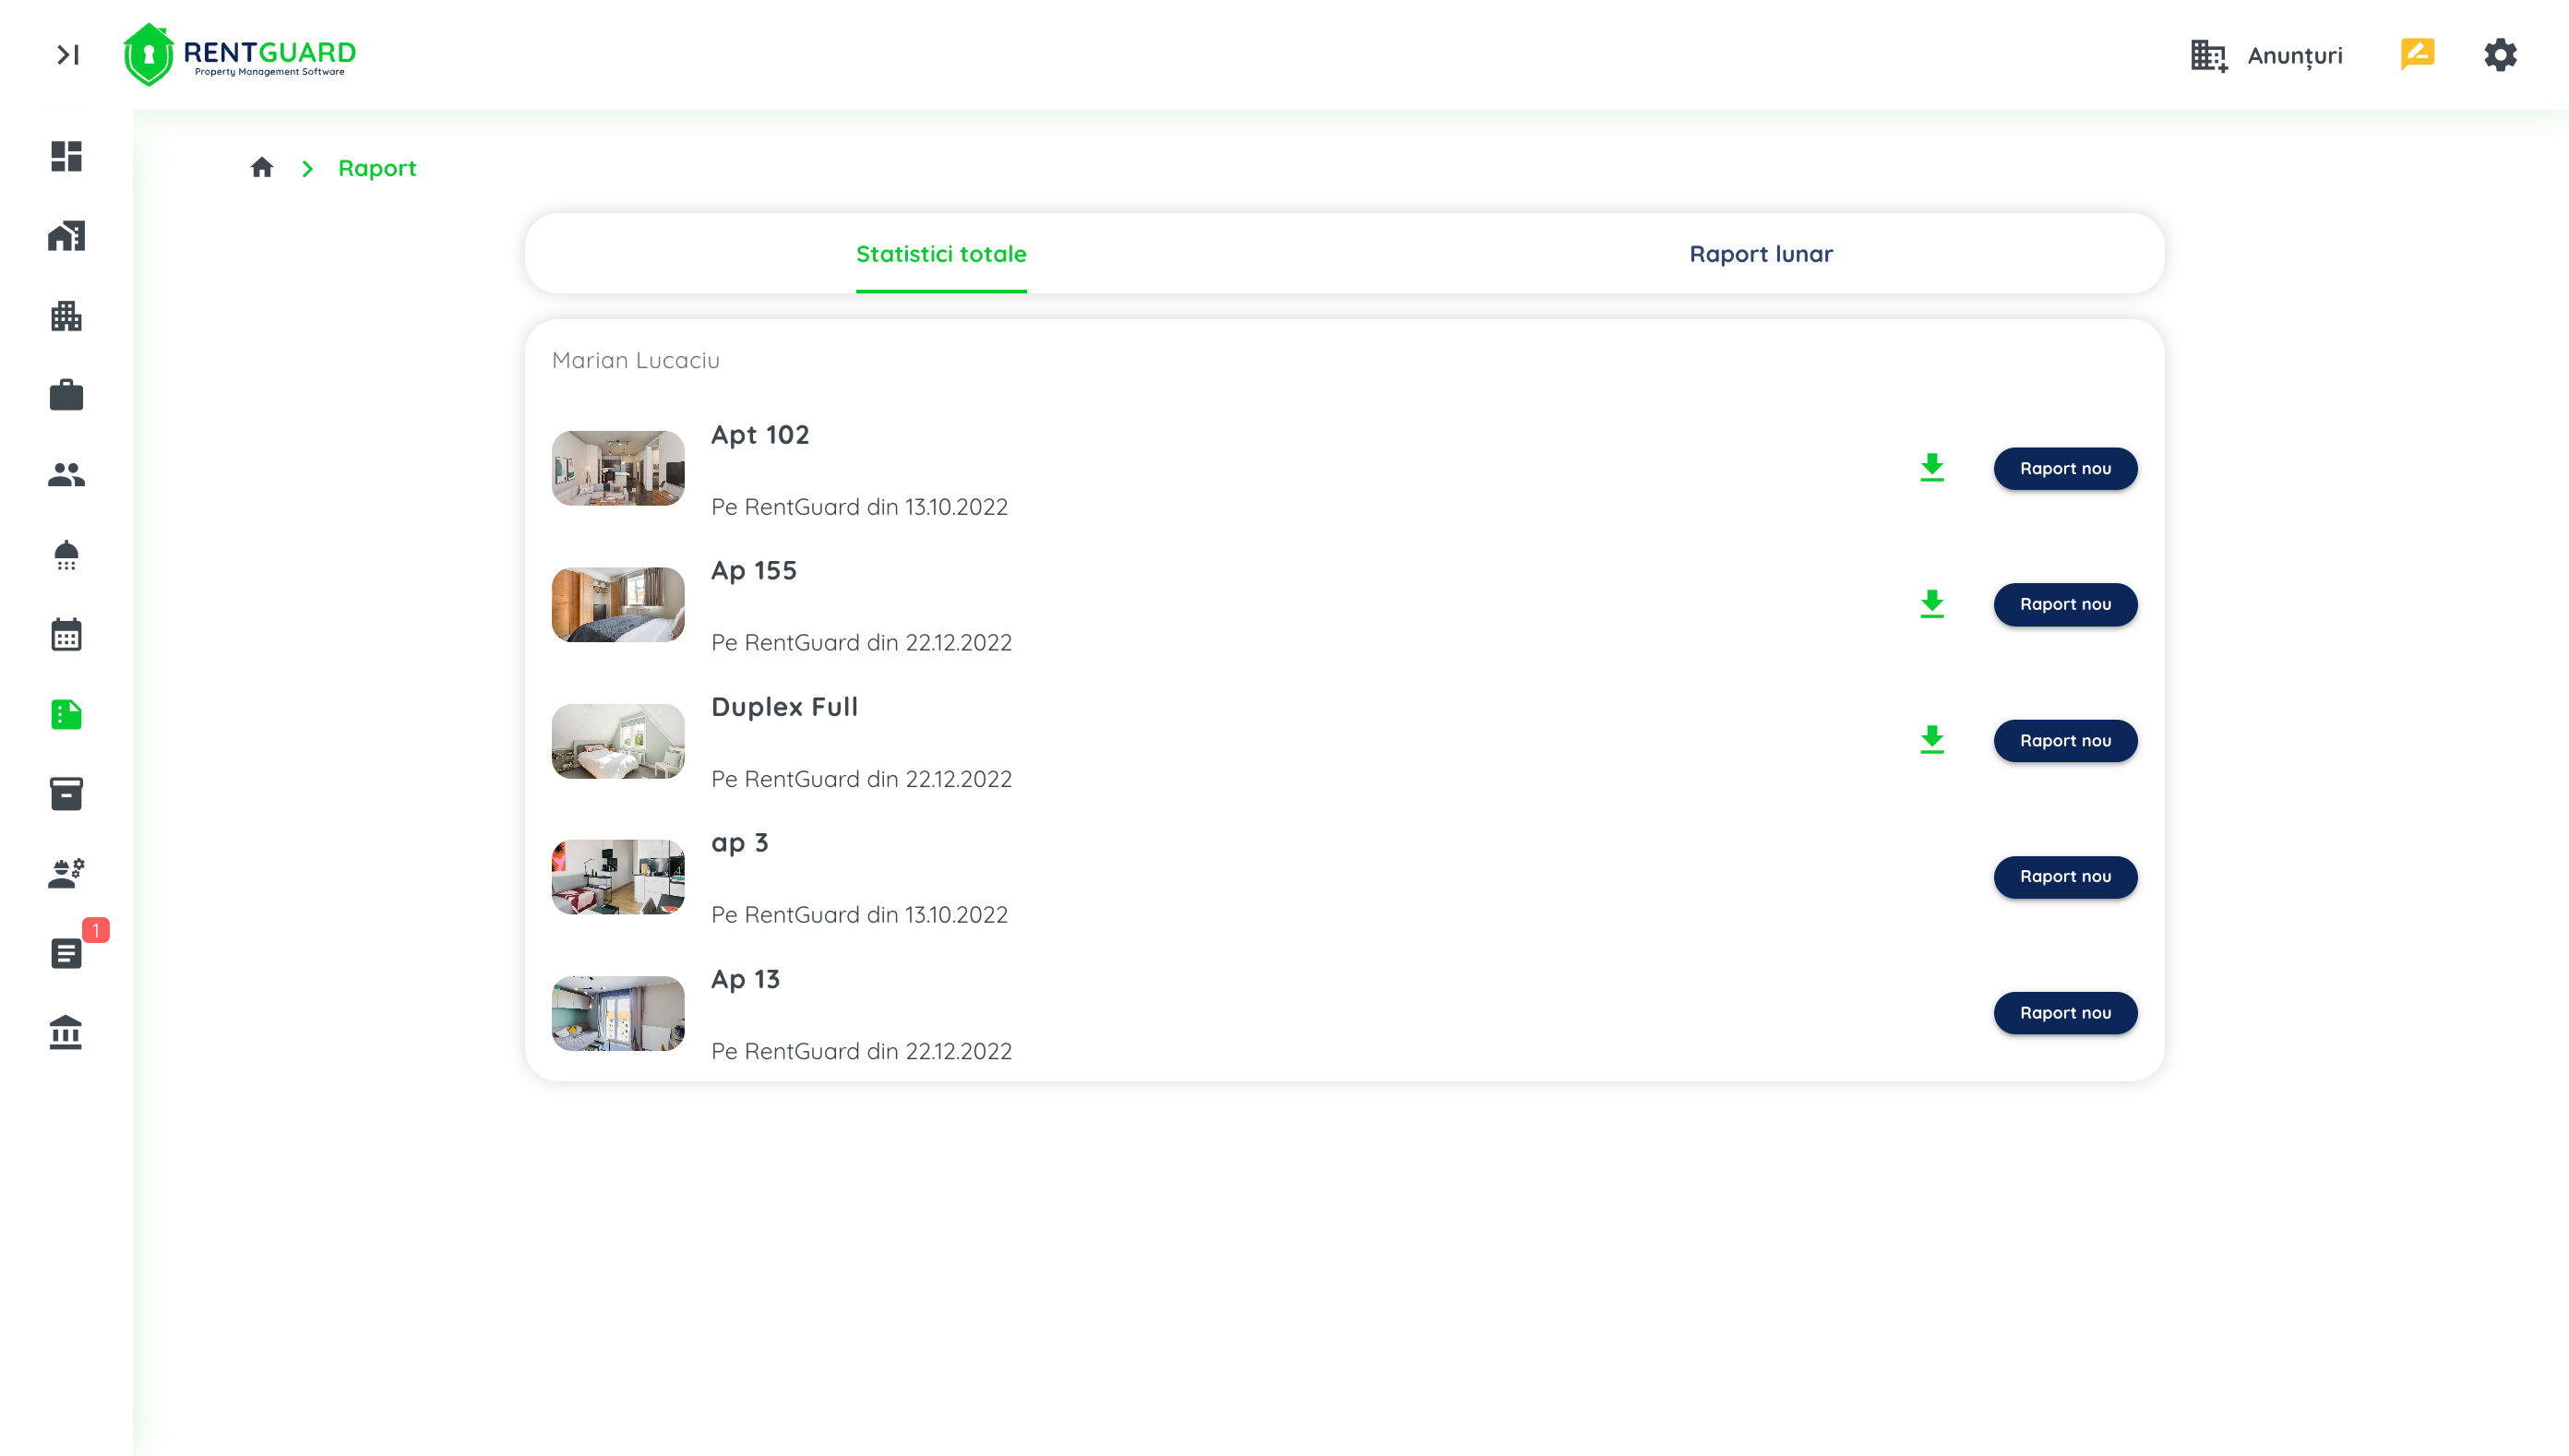Open the bank building icon in sidebar

(66, 1032)
